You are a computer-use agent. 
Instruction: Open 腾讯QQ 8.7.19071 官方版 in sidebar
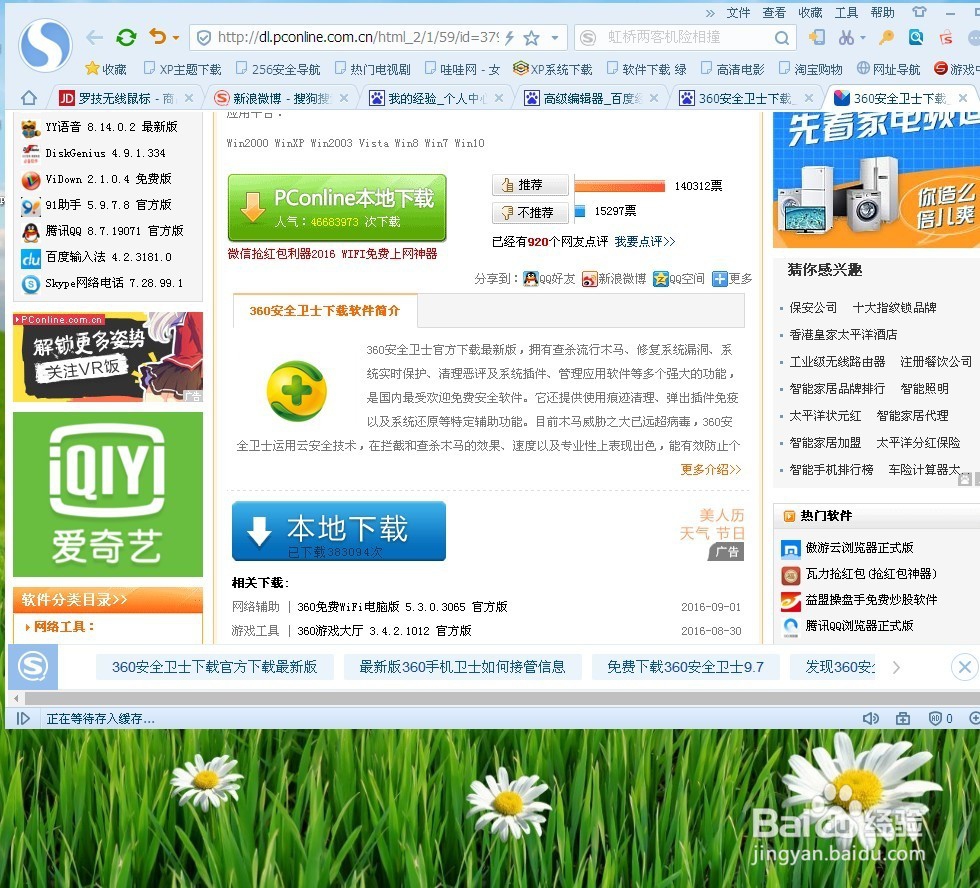tap(114, 231)
